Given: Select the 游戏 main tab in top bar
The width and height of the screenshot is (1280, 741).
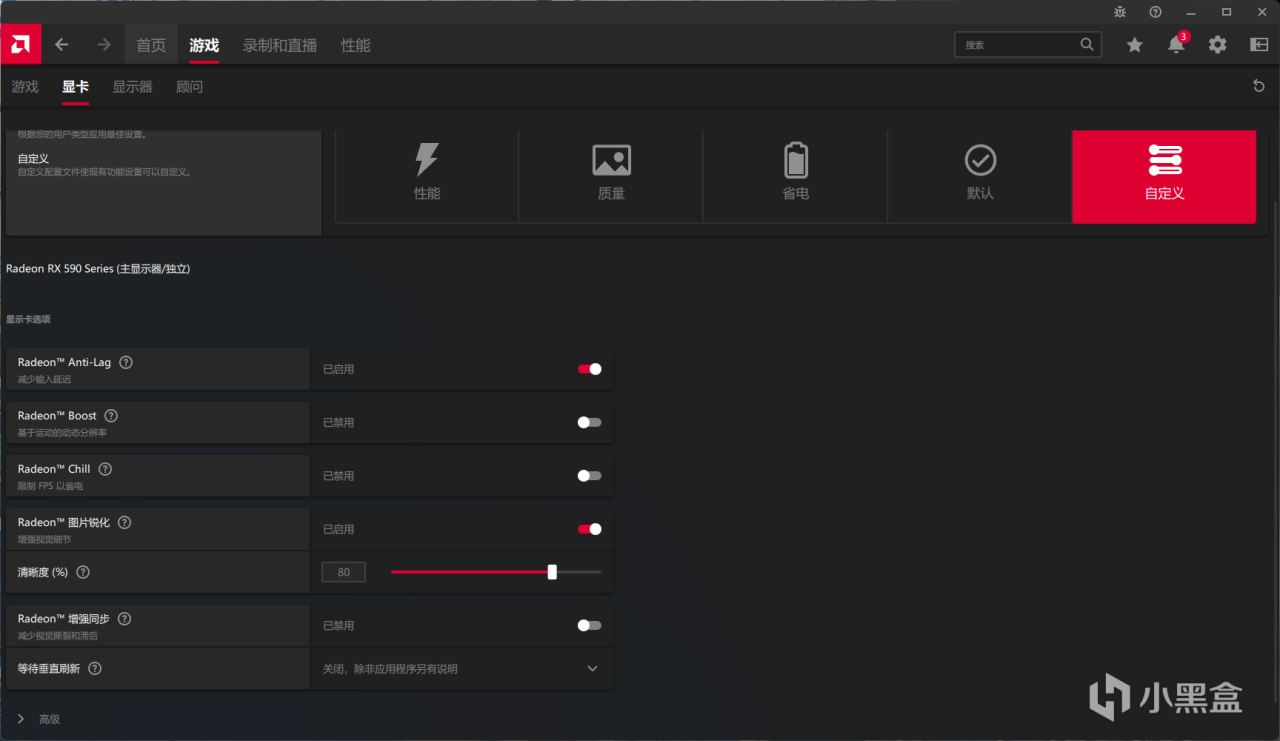Looking at the screenshot, I should click(204, 45).
